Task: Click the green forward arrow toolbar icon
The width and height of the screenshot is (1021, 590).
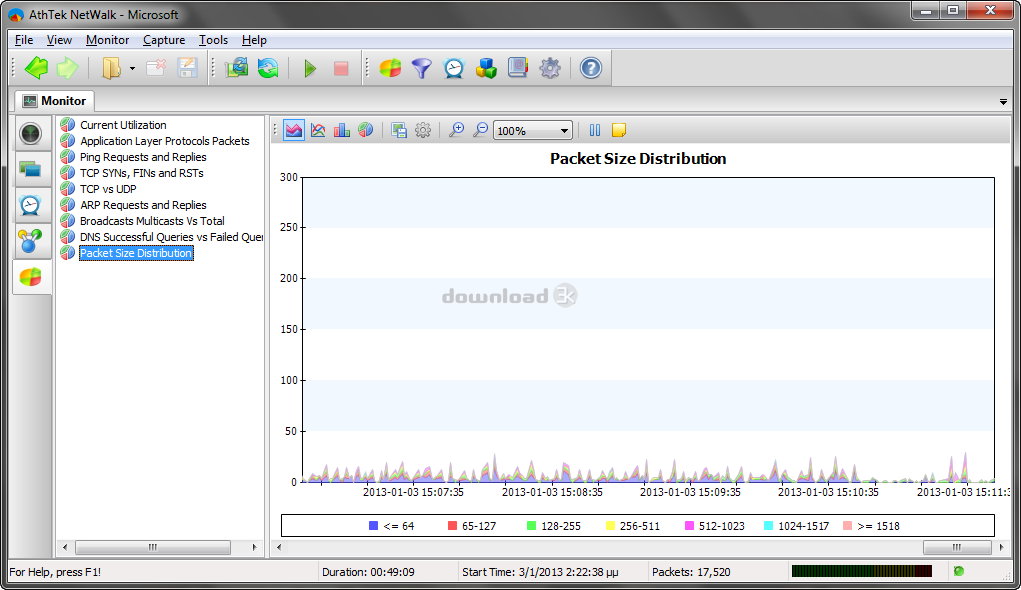Action: 68,68
